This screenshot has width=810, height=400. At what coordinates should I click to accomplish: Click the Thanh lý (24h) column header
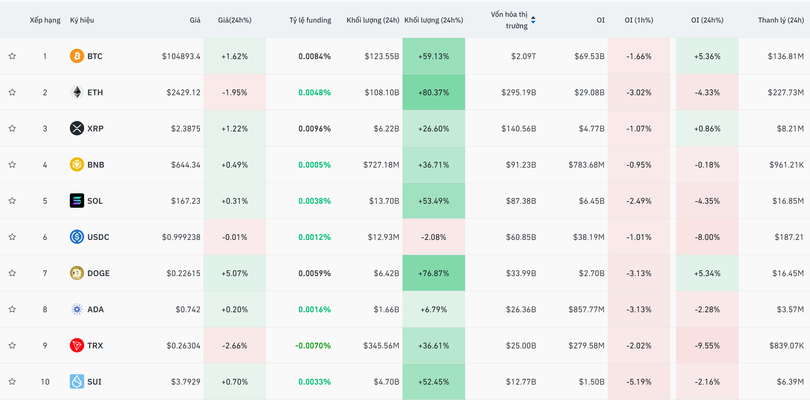(x=782, y=20)
